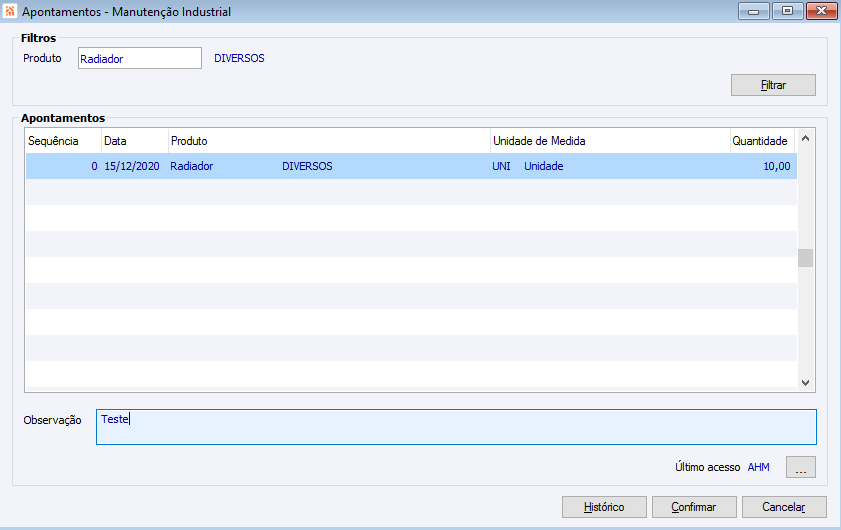Click the sequence 0 cell
841x530 pixels.
[94, 166]
